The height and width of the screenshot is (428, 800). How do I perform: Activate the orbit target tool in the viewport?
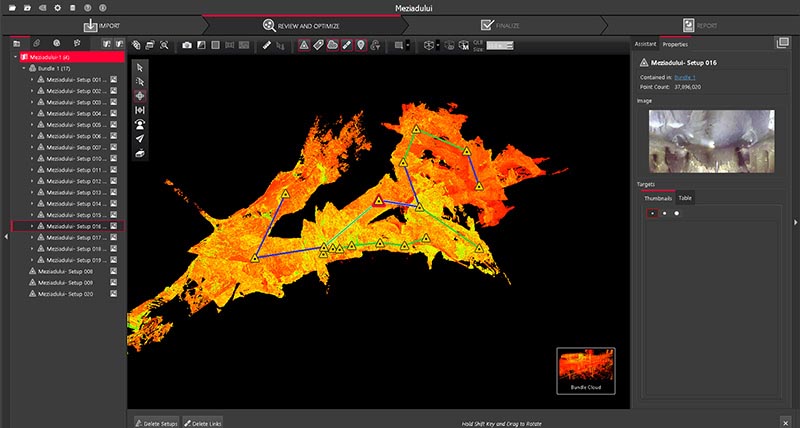(x=140, y=96)
